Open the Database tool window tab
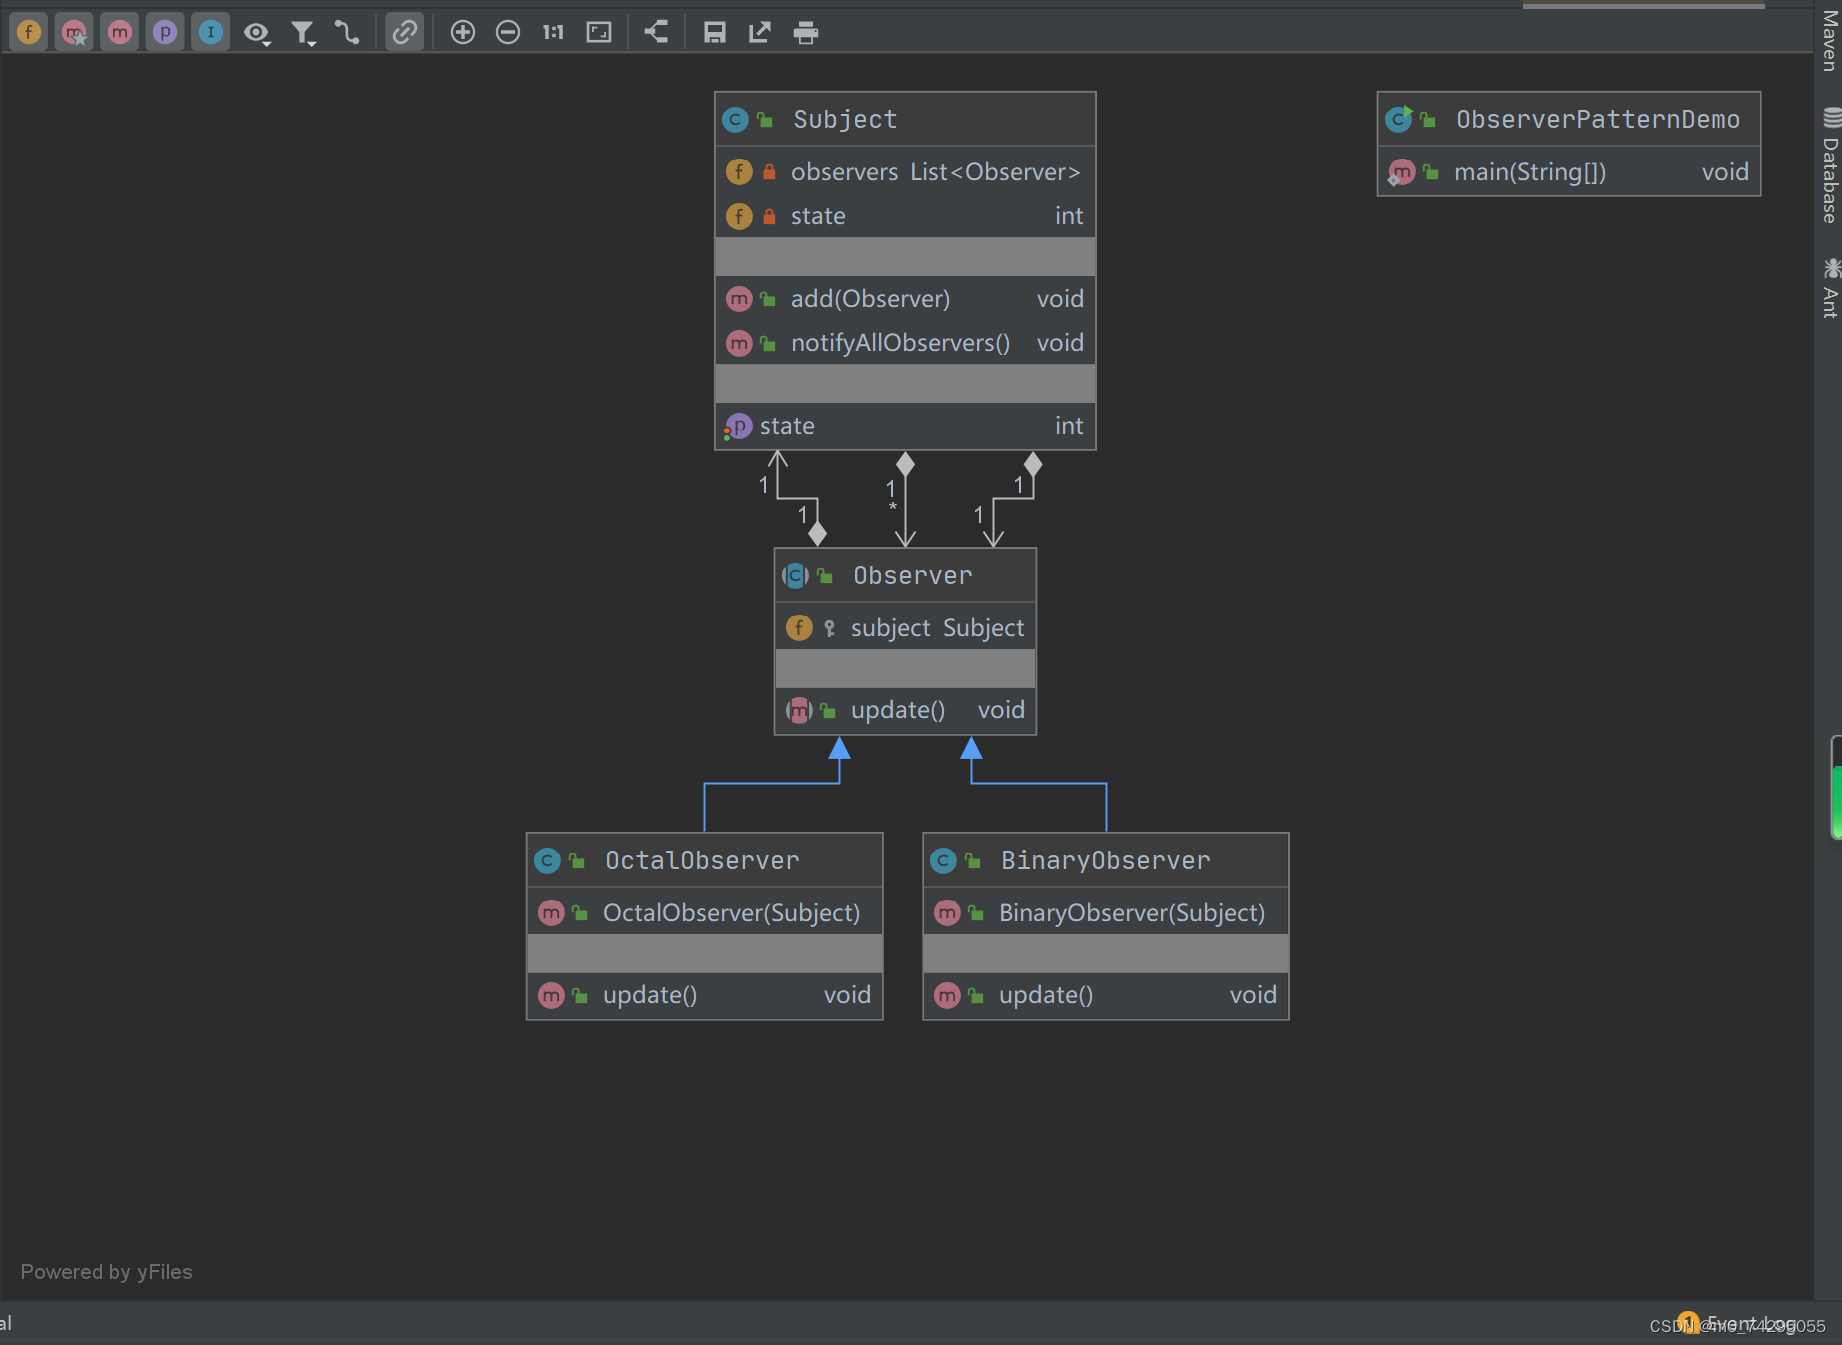The width and height of the screenshot is (1842, 1345). pos(1830,165)
